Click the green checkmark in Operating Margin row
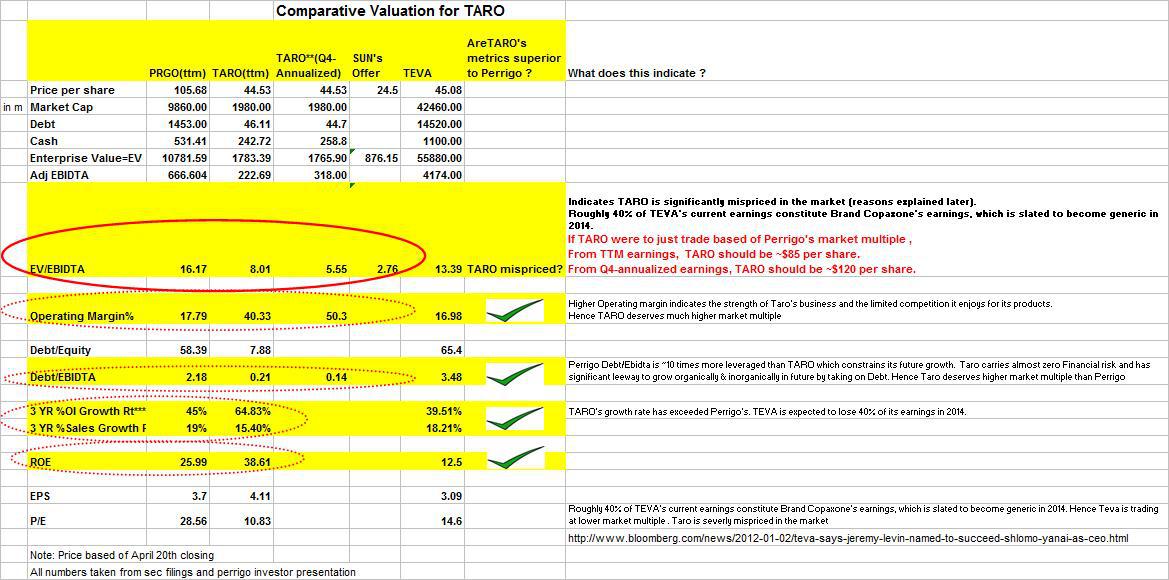The height and width of the screenshot is (580, 1169). click(514, 311)
